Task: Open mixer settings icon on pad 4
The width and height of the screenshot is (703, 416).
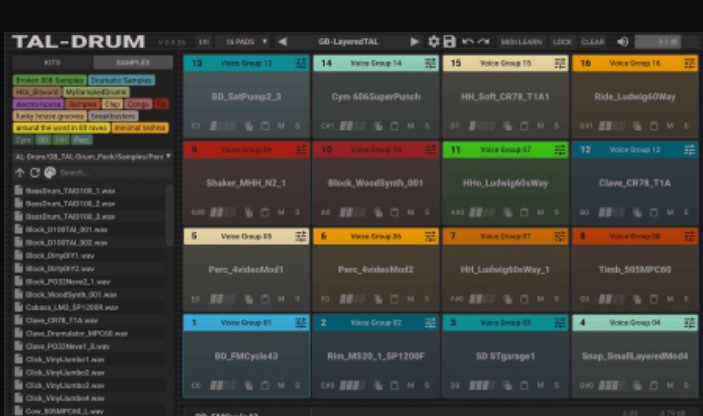Action: 690,323
